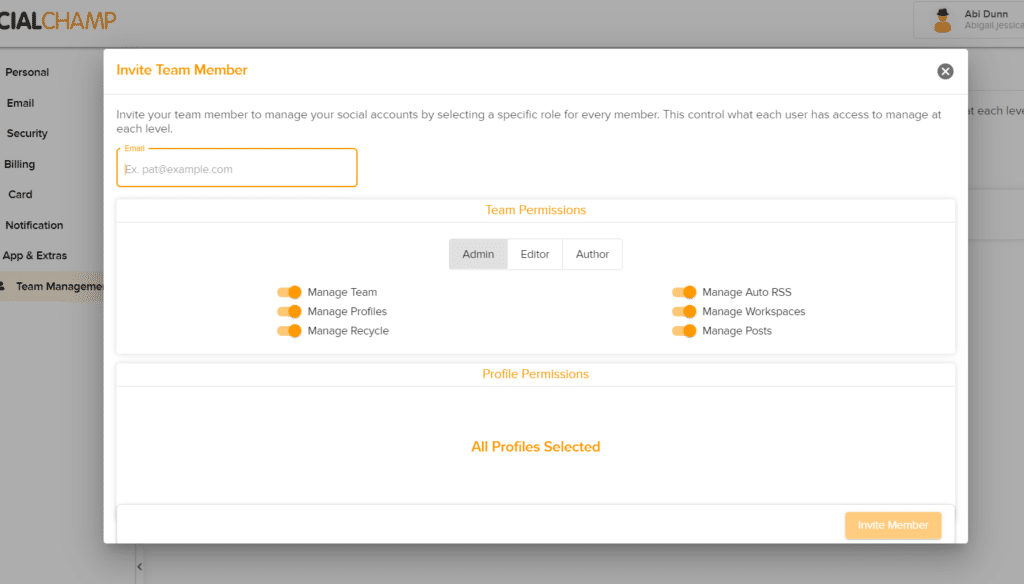The height and width of the screenshot is (584, 1024).
Task: Select the Admin role tab
Action: (x=478, y=254)
